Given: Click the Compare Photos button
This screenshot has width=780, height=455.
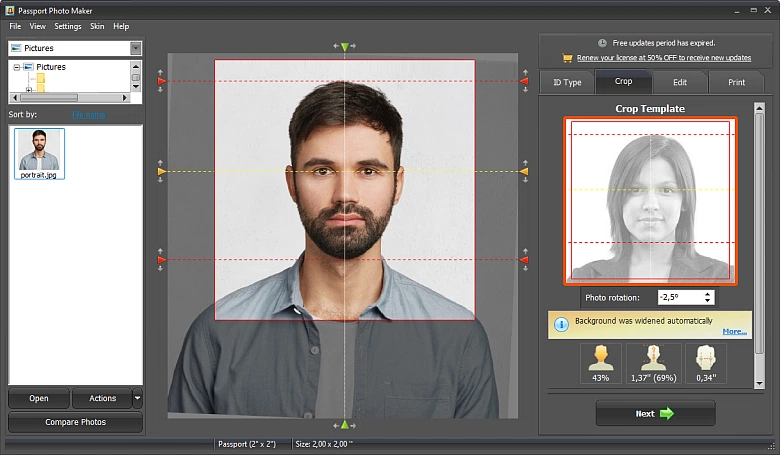Looking at the screenshot, I should (75, 422).
